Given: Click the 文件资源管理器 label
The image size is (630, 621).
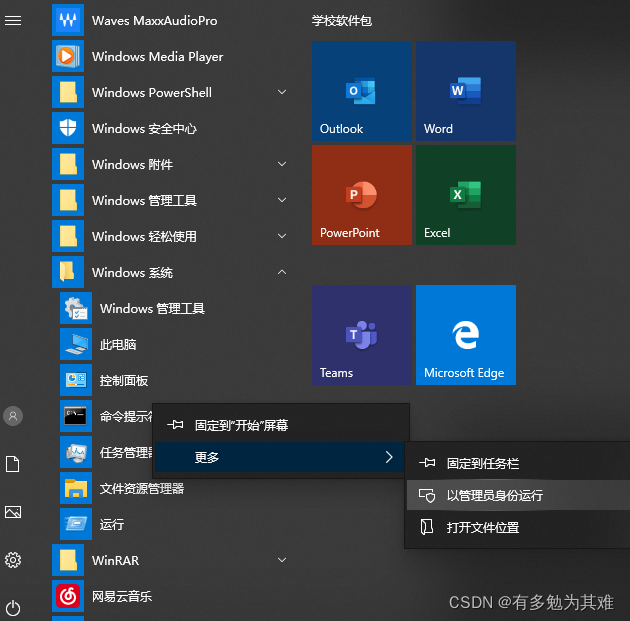Looking at the screenshot, I should 142,489.
